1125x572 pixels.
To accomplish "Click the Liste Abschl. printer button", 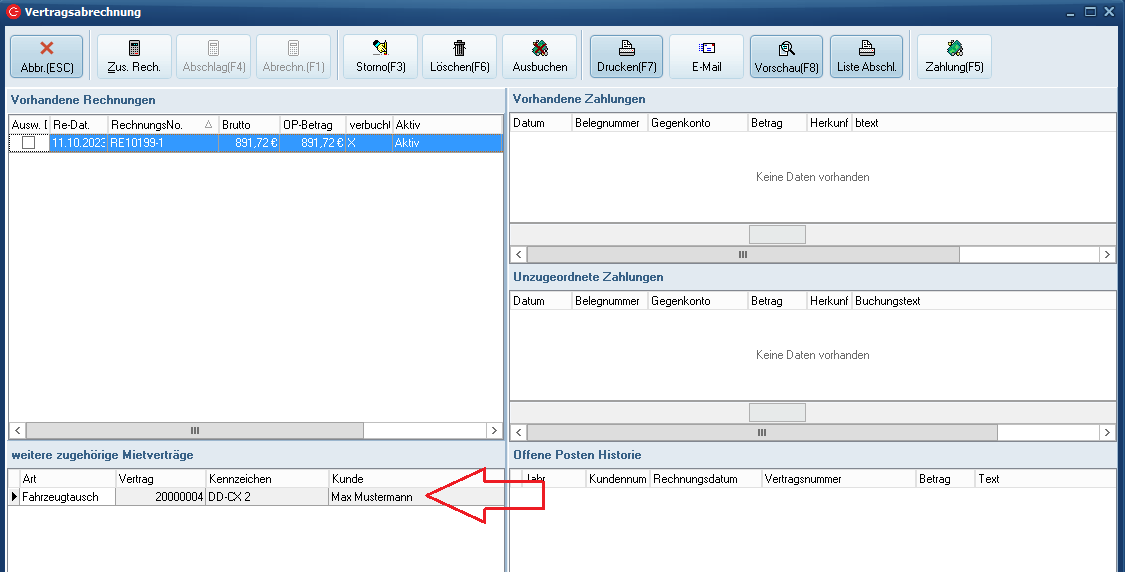I will 866,56.
